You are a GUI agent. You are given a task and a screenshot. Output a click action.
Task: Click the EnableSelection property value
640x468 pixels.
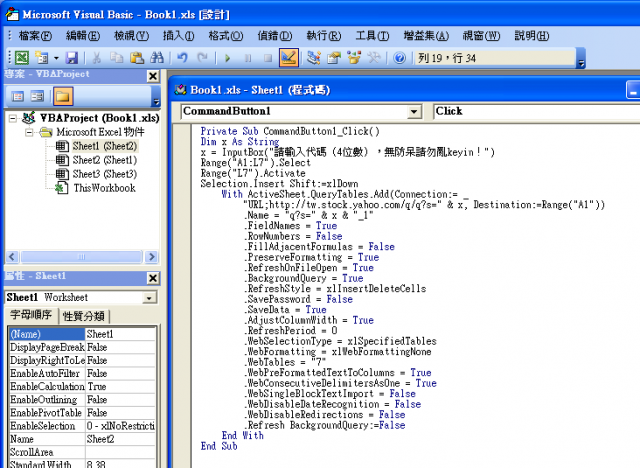tap(120, 426)
